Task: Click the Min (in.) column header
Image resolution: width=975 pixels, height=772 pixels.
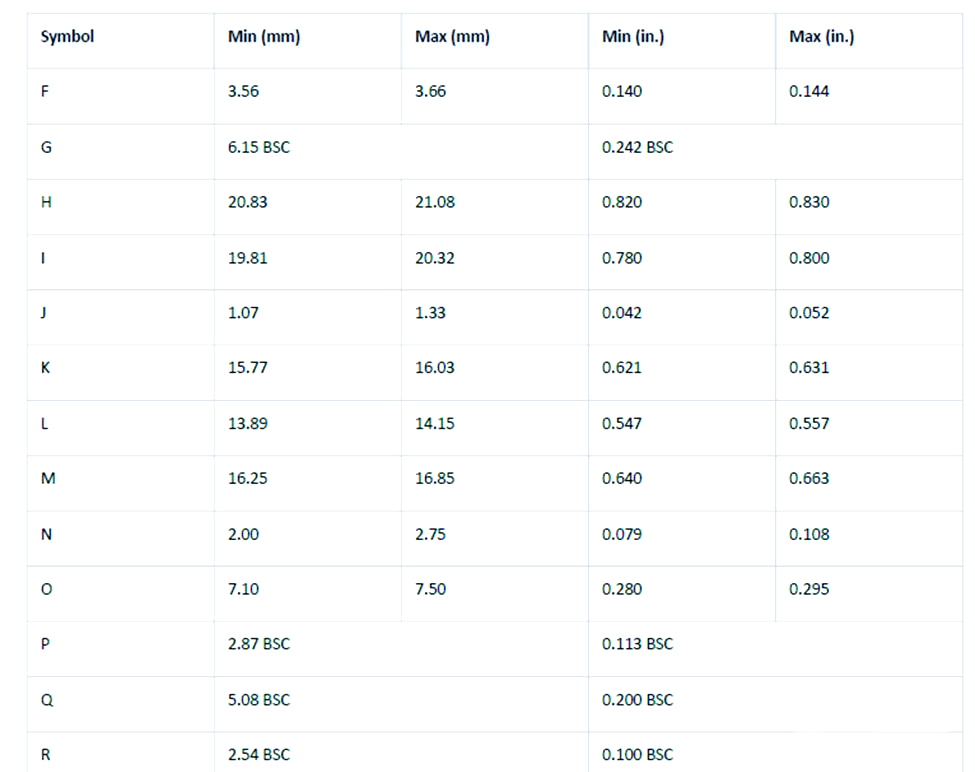Action: click(633, 37)
